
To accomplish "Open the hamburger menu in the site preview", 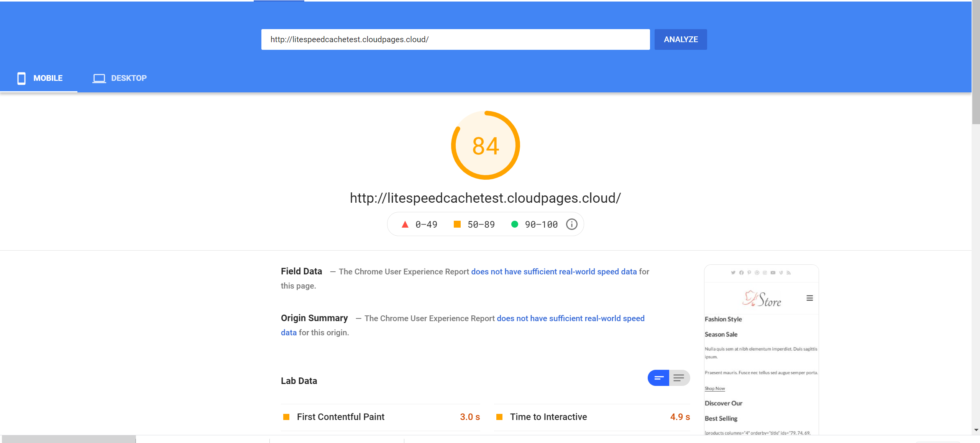I will point(810,298).
